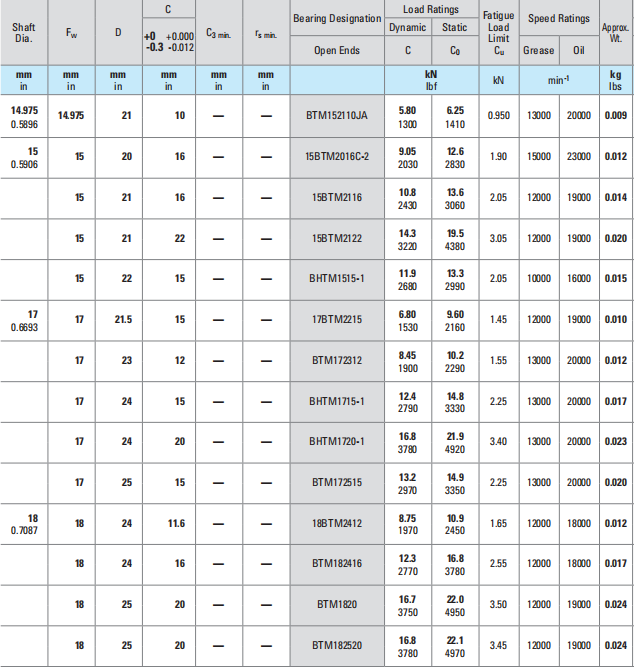Image resolution: width=634 pixels, height=667 pixels.
Task: Select the 18BTM2412 bearing entry
Action: click(x=337, y=523)
